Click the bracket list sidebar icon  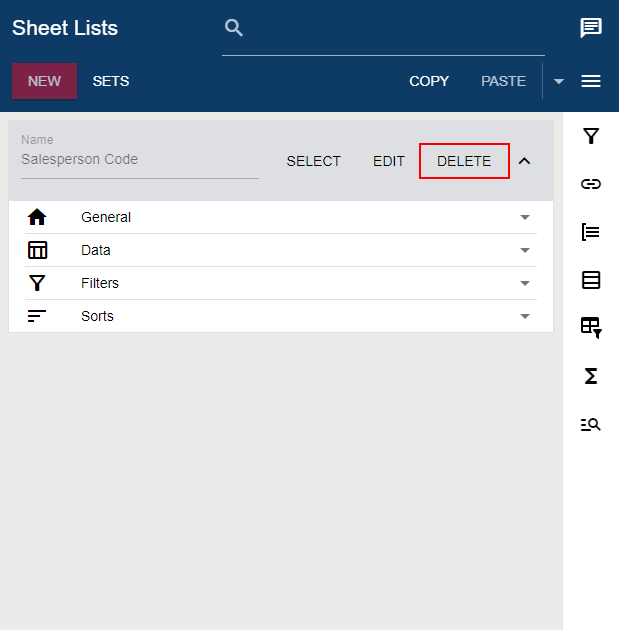click(x=590, y=232)
